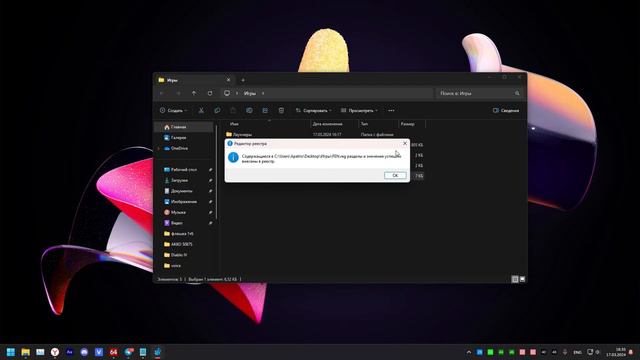
Task: Click the Delete trash icon in toolbar
Action: coord(281,110)
